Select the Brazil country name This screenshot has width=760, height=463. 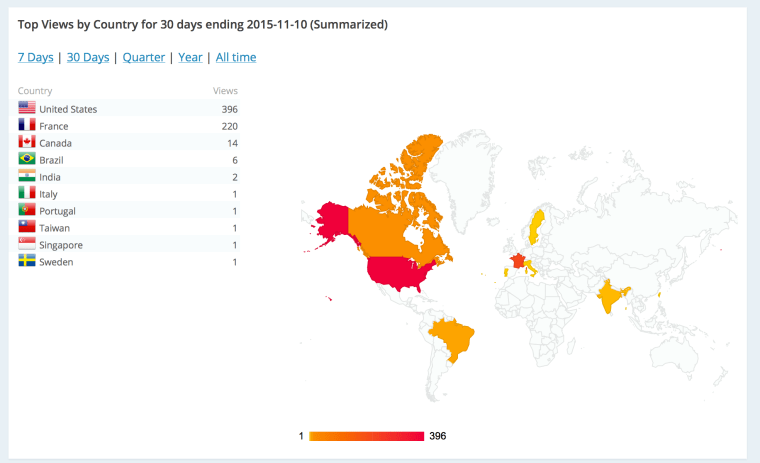[x=51, y=160]
